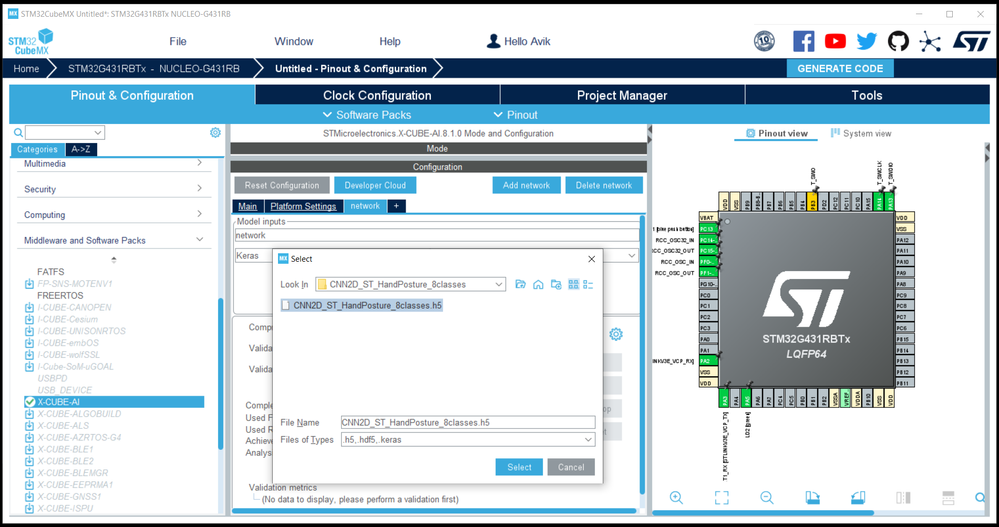The height and width of the screenshot is (527, 999).
Task: Switch to Pinout view
Action: pos(776,133)
